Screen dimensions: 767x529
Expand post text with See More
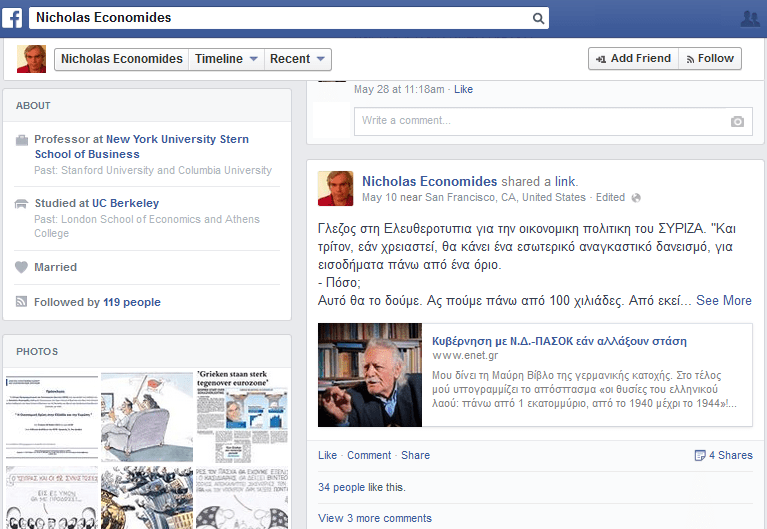coord(723,300)
